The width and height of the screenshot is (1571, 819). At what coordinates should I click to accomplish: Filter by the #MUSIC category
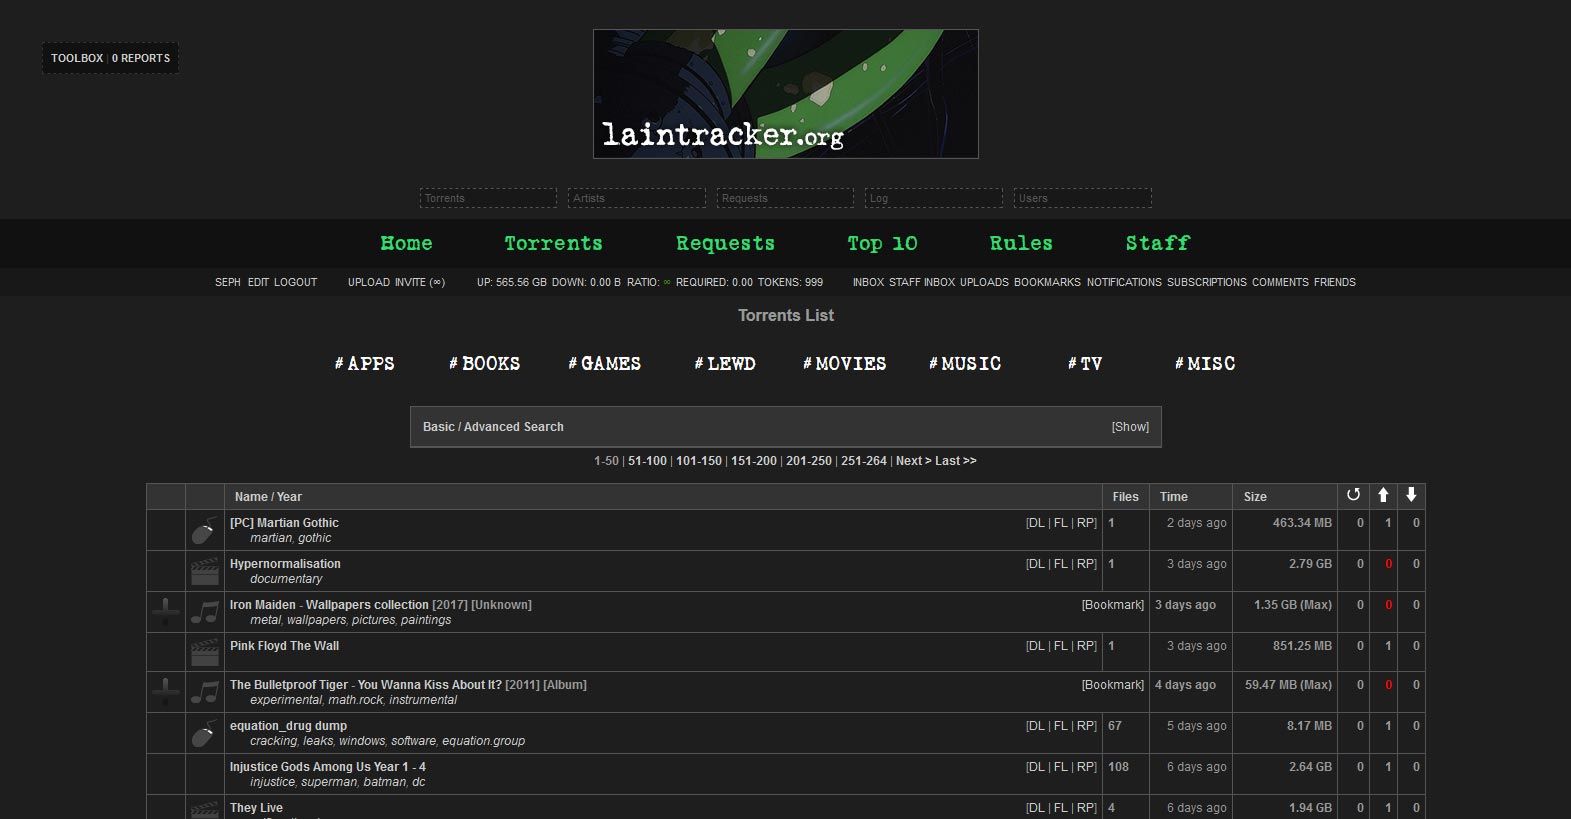point(965,364)
